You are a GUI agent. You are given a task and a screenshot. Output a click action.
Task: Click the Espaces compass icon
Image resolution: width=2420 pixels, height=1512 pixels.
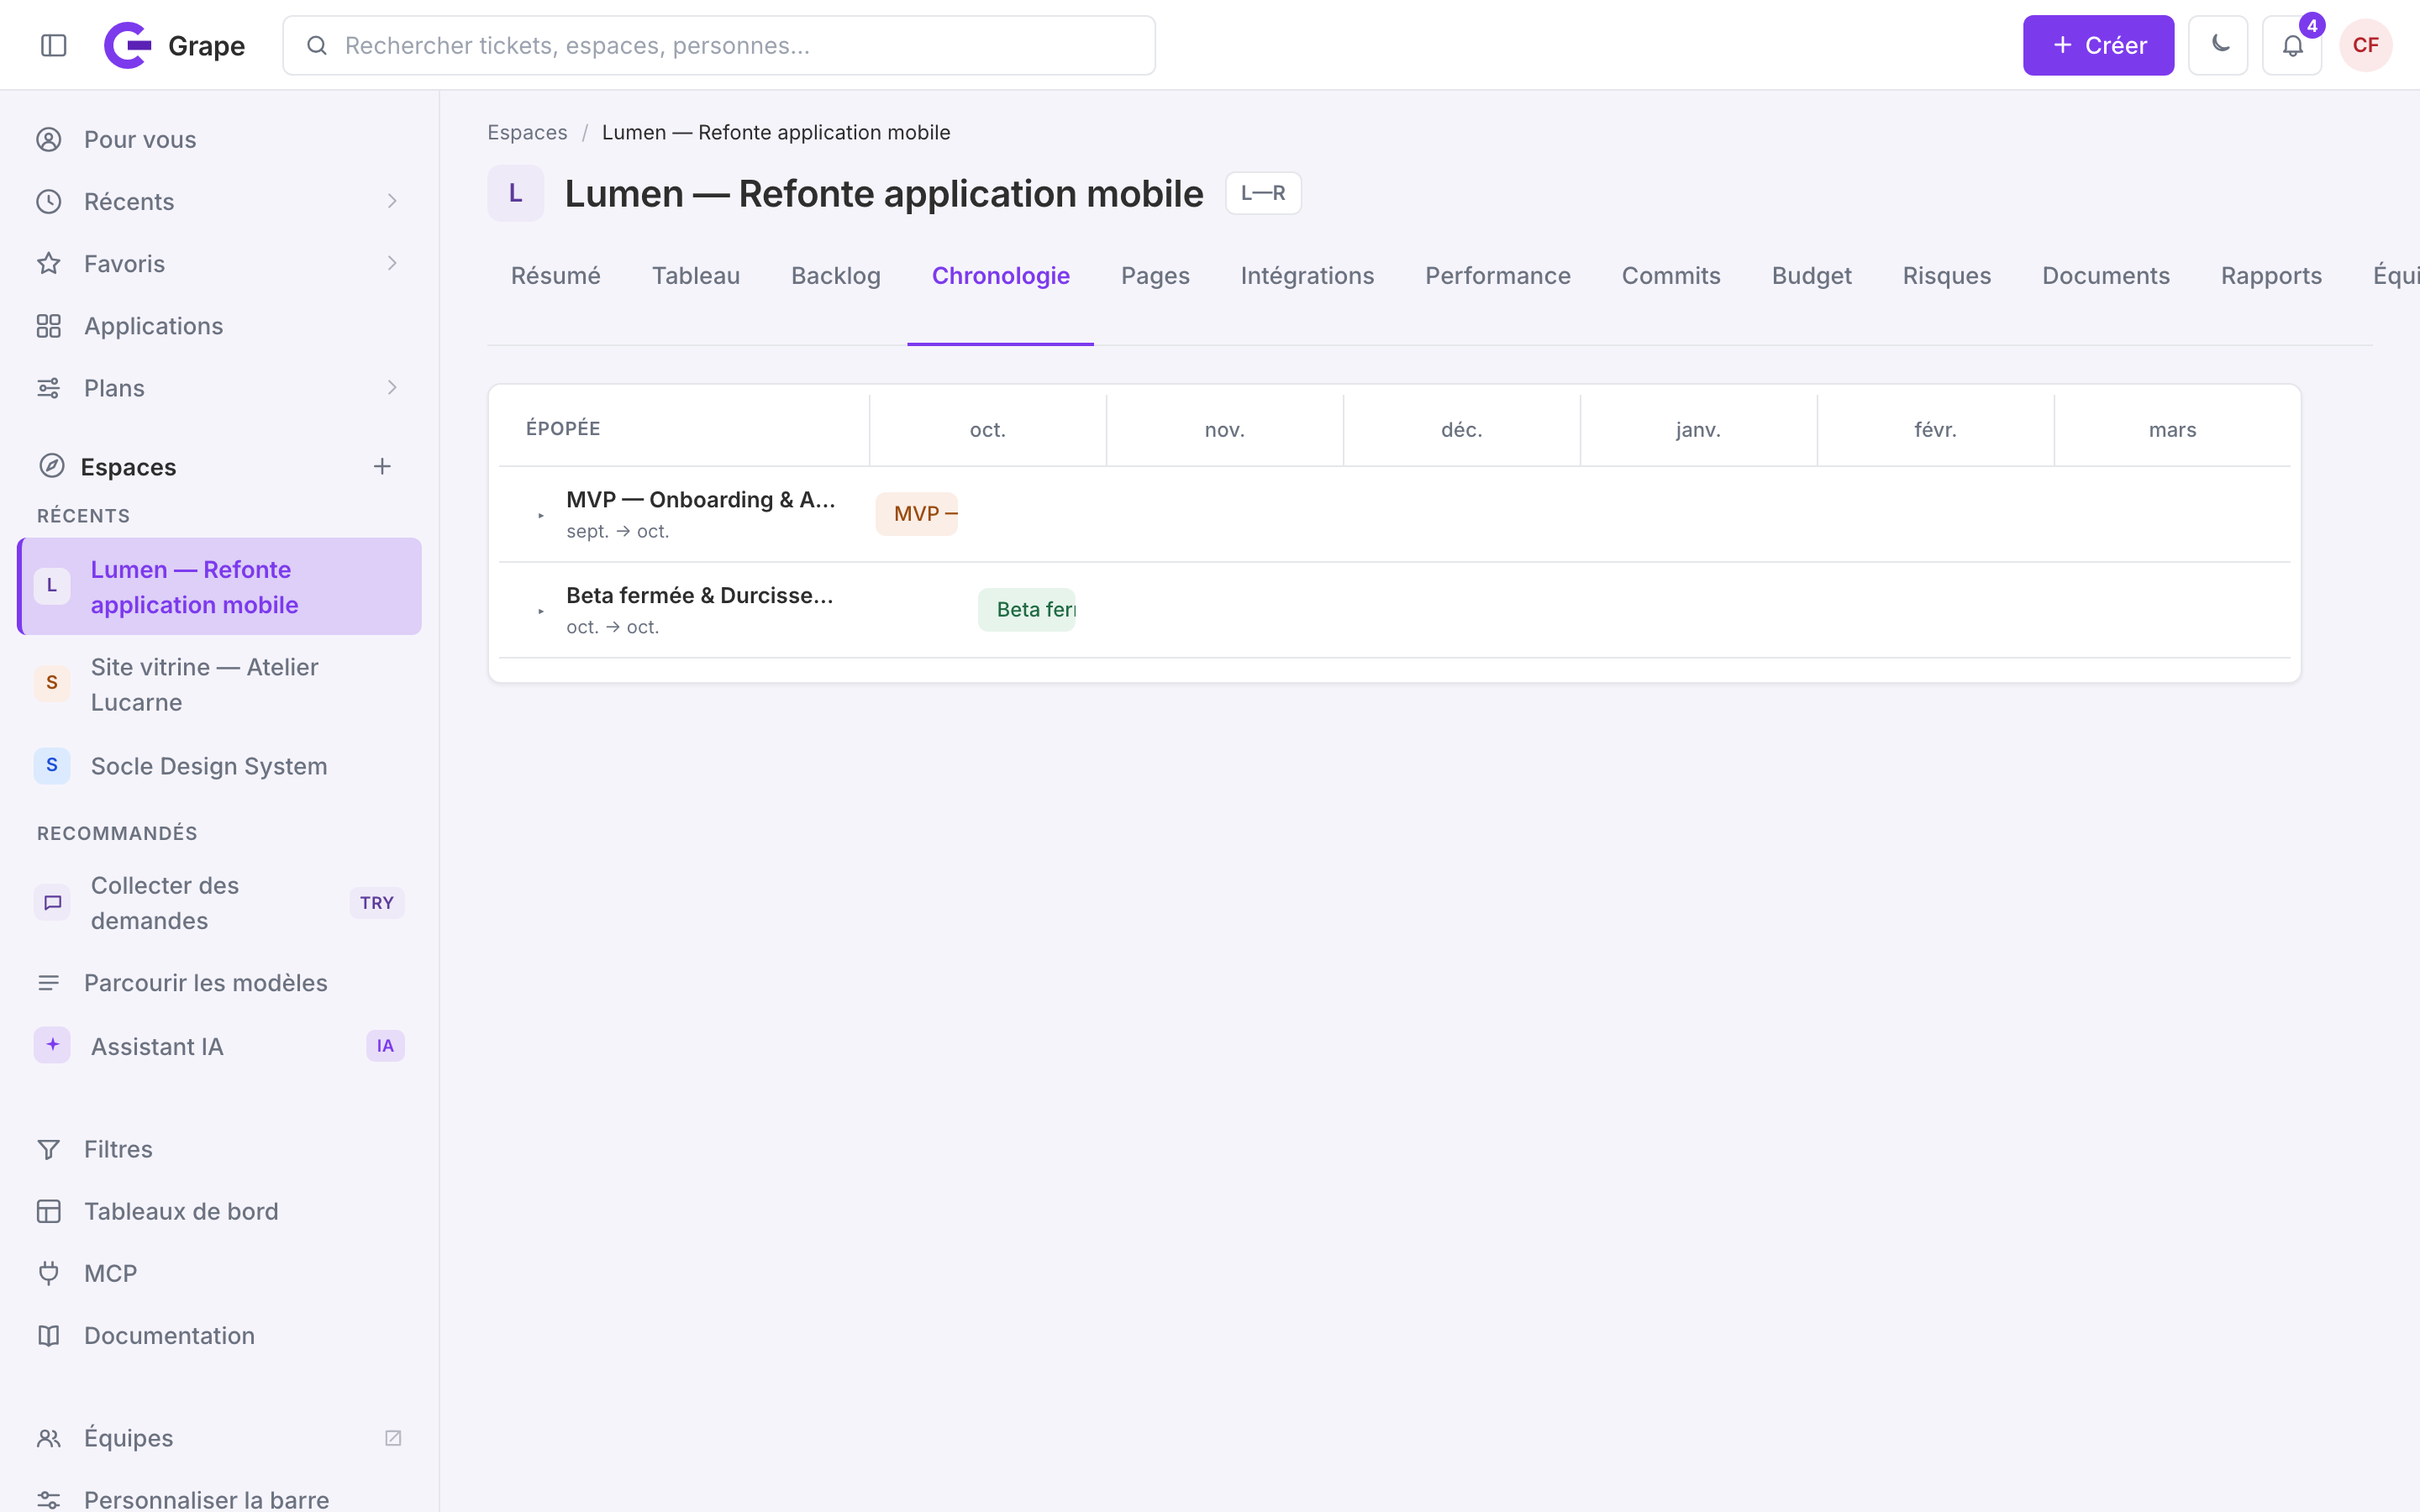[x=52, y=466]
